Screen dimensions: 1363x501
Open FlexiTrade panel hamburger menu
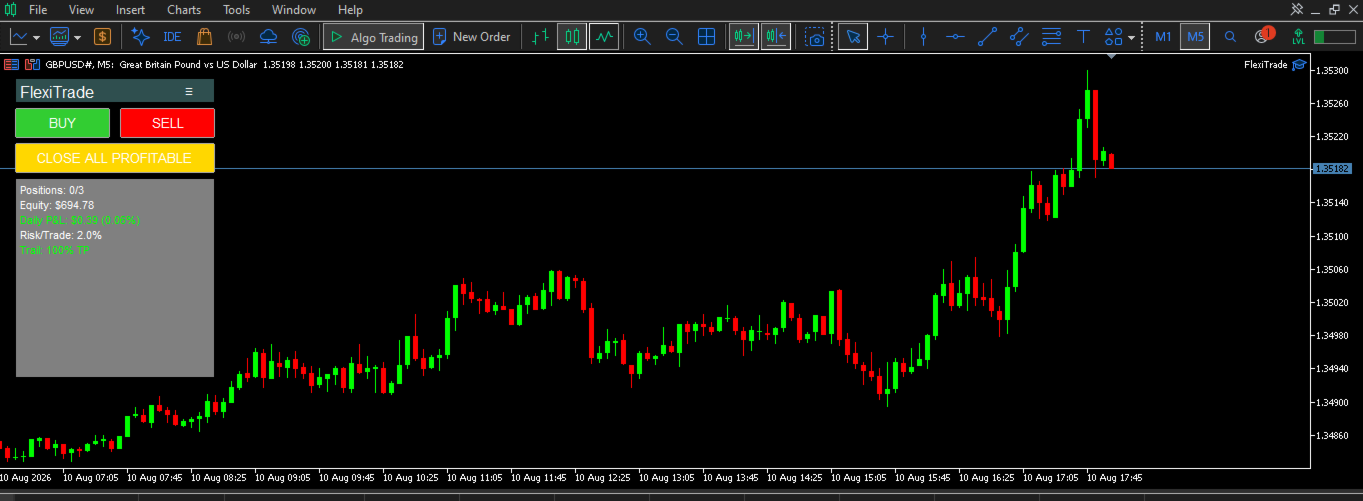(x=189, y=92)
